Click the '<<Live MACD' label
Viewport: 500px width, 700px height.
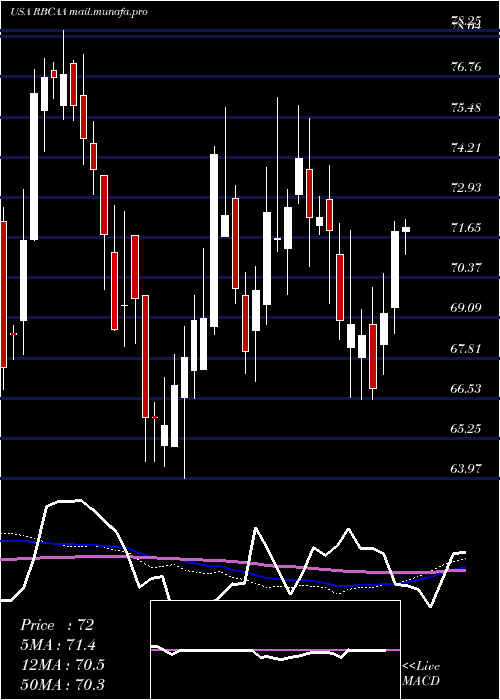click(x=421, y=674)
